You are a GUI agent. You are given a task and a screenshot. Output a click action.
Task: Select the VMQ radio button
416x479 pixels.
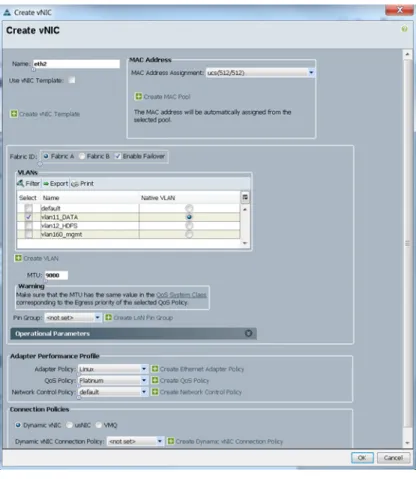click(98, 425)
